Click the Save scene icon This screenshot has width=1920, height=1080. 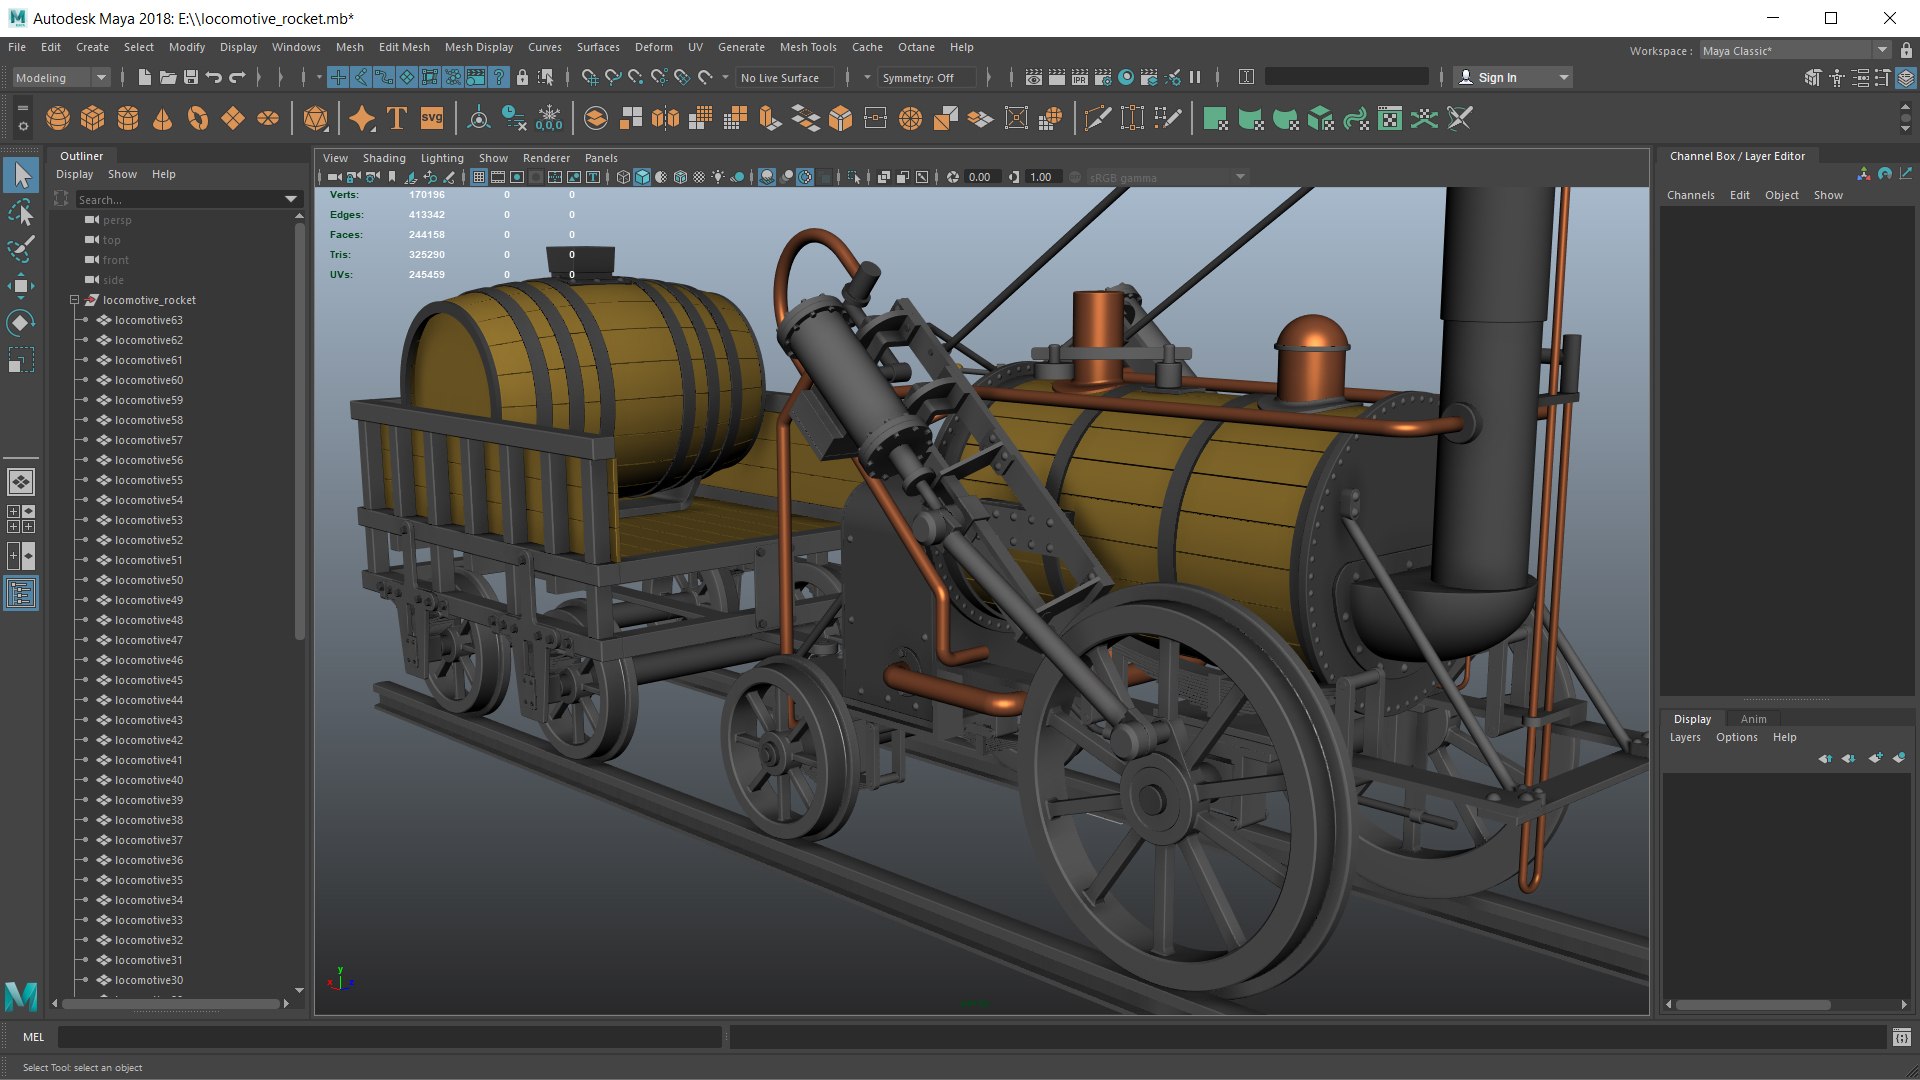[190, 77]
